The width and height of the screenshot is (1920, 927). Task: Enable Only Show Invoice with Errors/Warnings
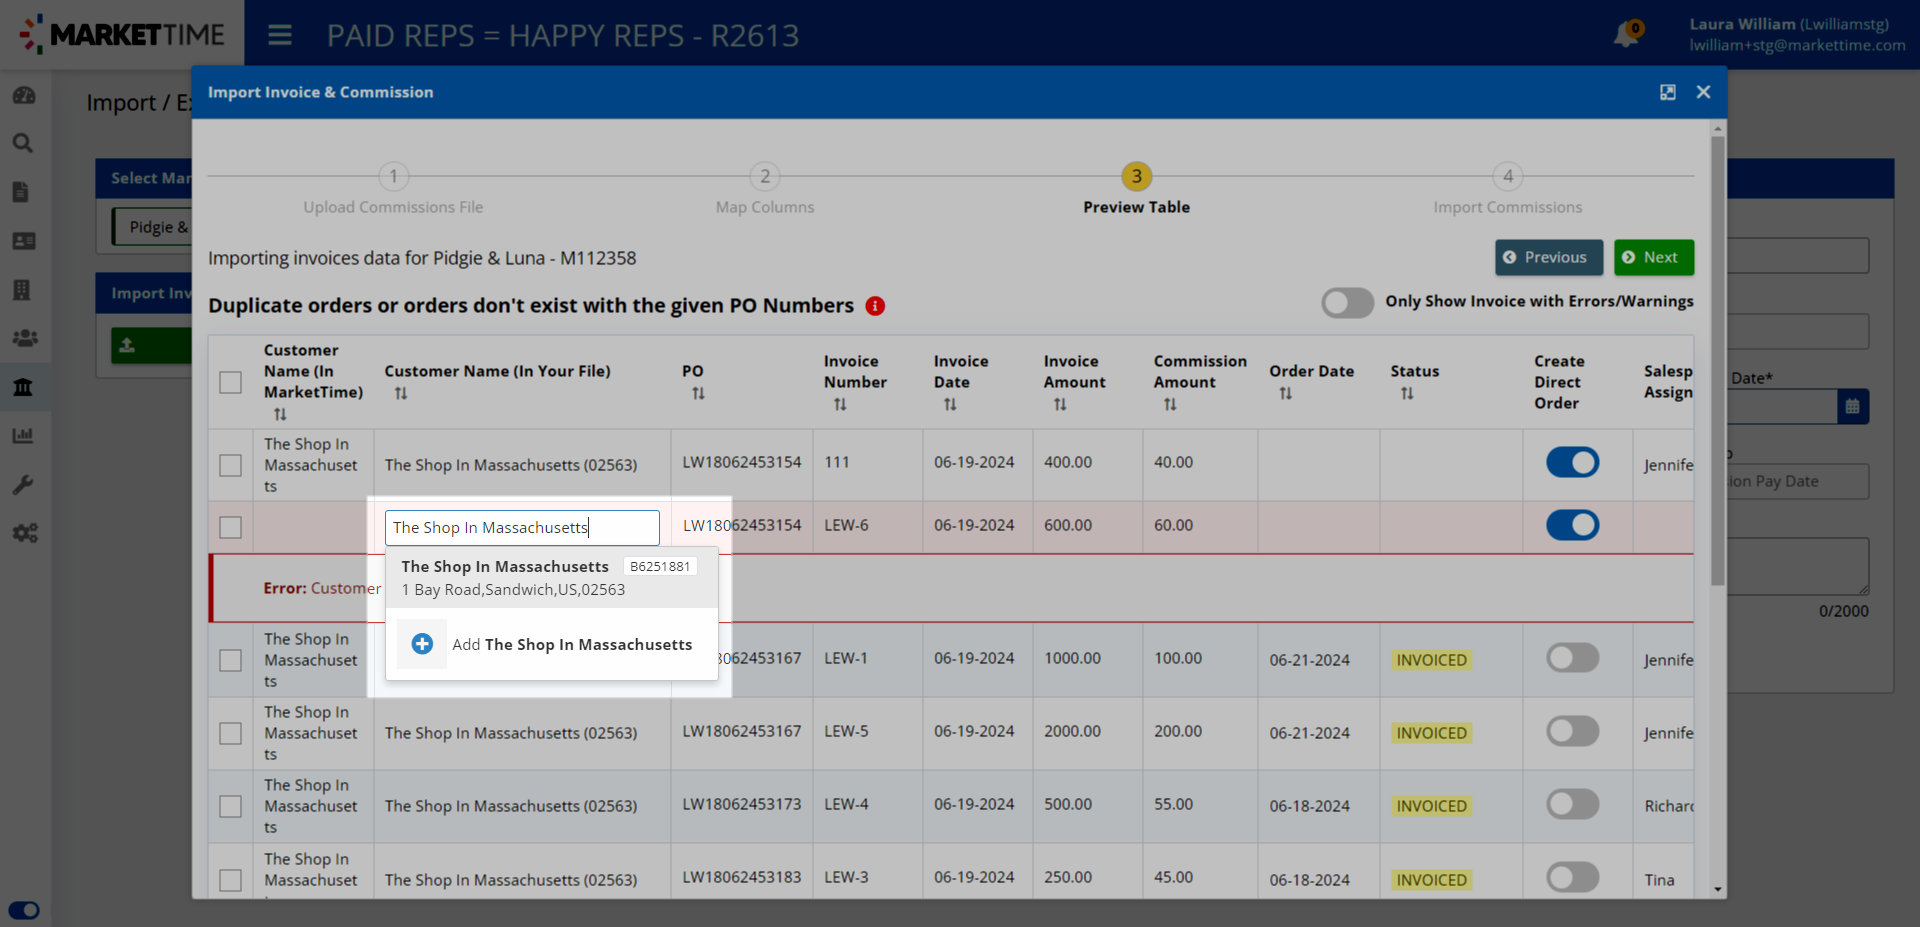(x=1347, y=302)
